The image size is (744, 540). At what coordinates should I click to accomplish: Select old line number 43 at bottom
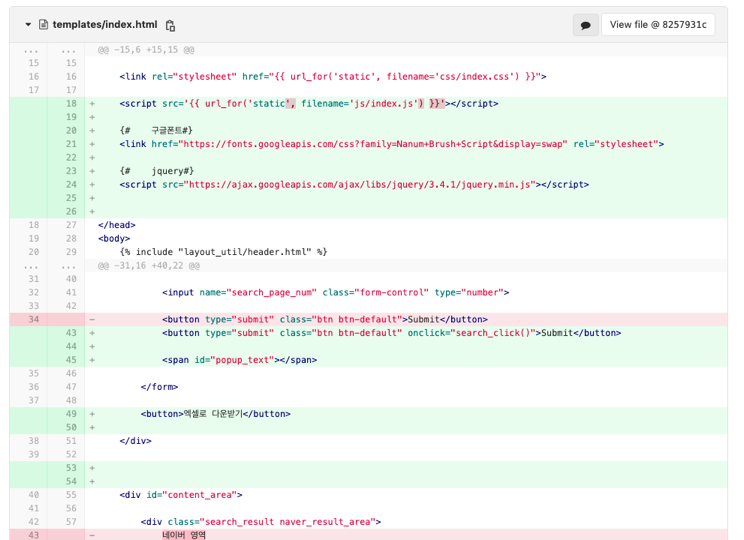click(34, 535)
